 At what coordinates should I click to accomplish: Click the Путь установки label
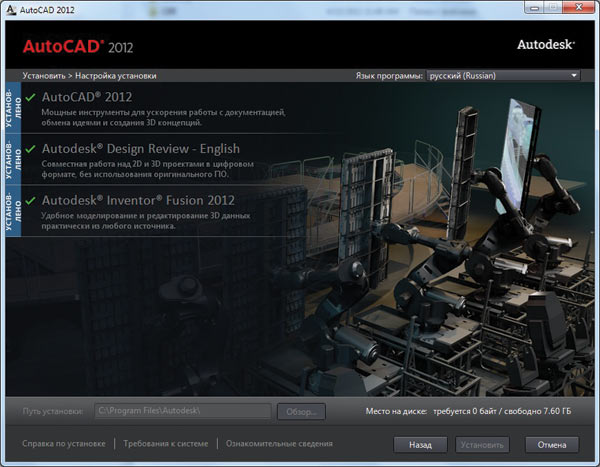click(x=53, y=411)
